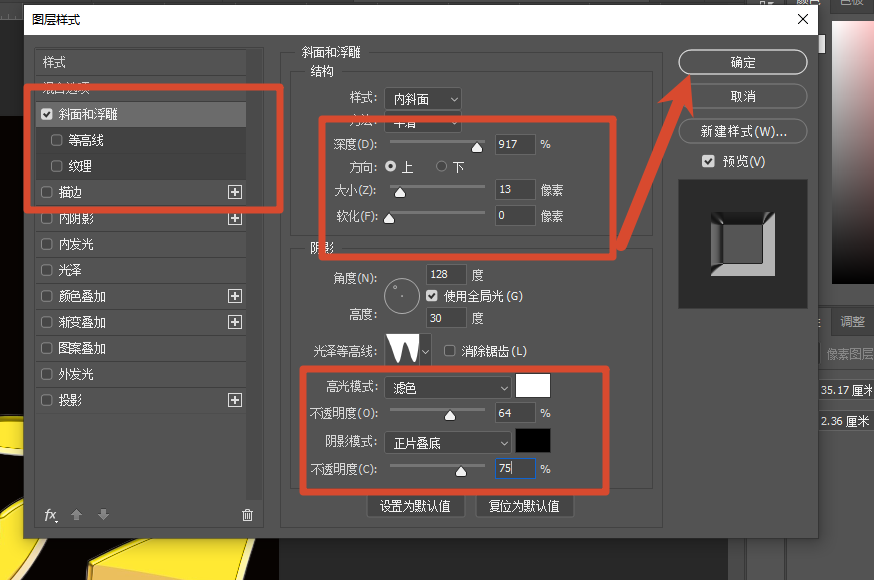Image resolution: width=874 pixels, height=580 pixels.
Task: Enable 消除锯齿 checkbox
Action: pyautogui.click(x=449, y=351)
